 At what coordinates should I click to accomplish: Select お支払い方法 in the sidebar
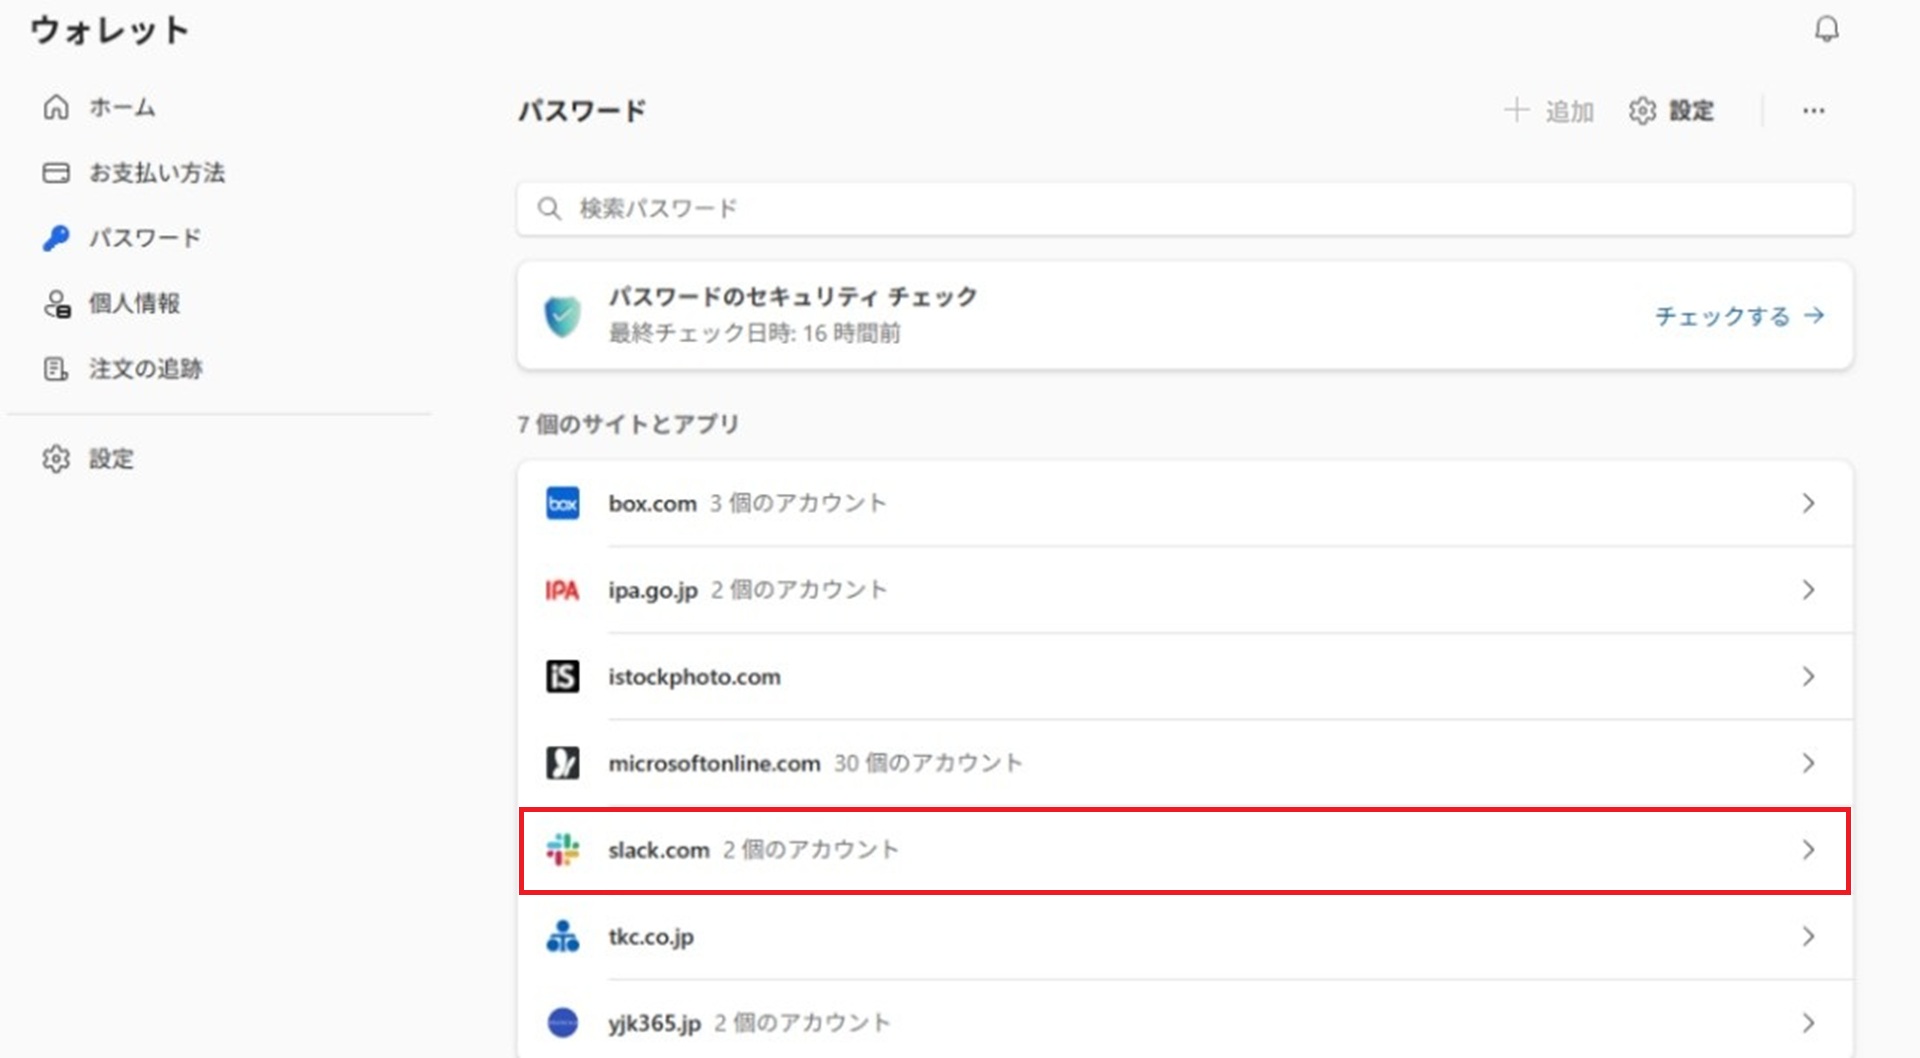156,173
